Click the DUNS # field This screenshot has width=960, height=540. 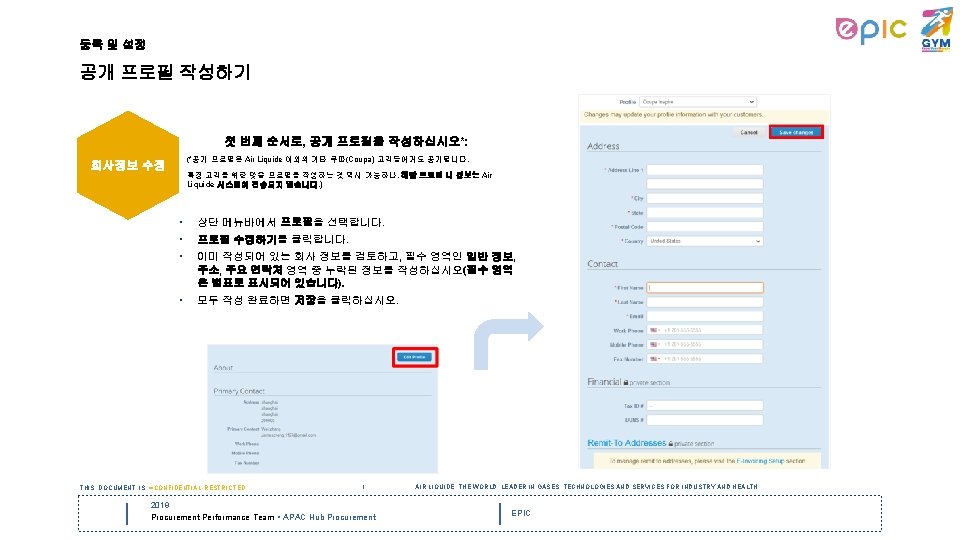pos(705,420)
